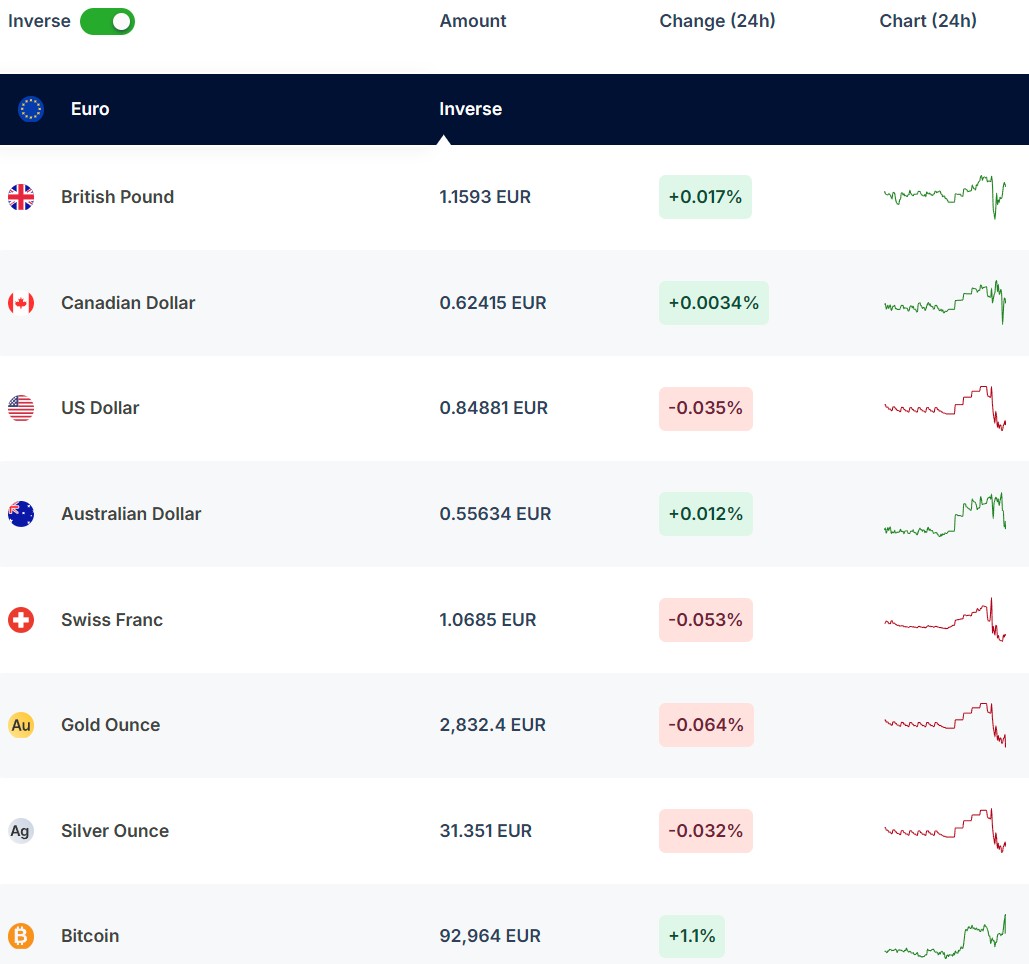Click the Amount column header
1029x964 pixels.
(473, 21)
